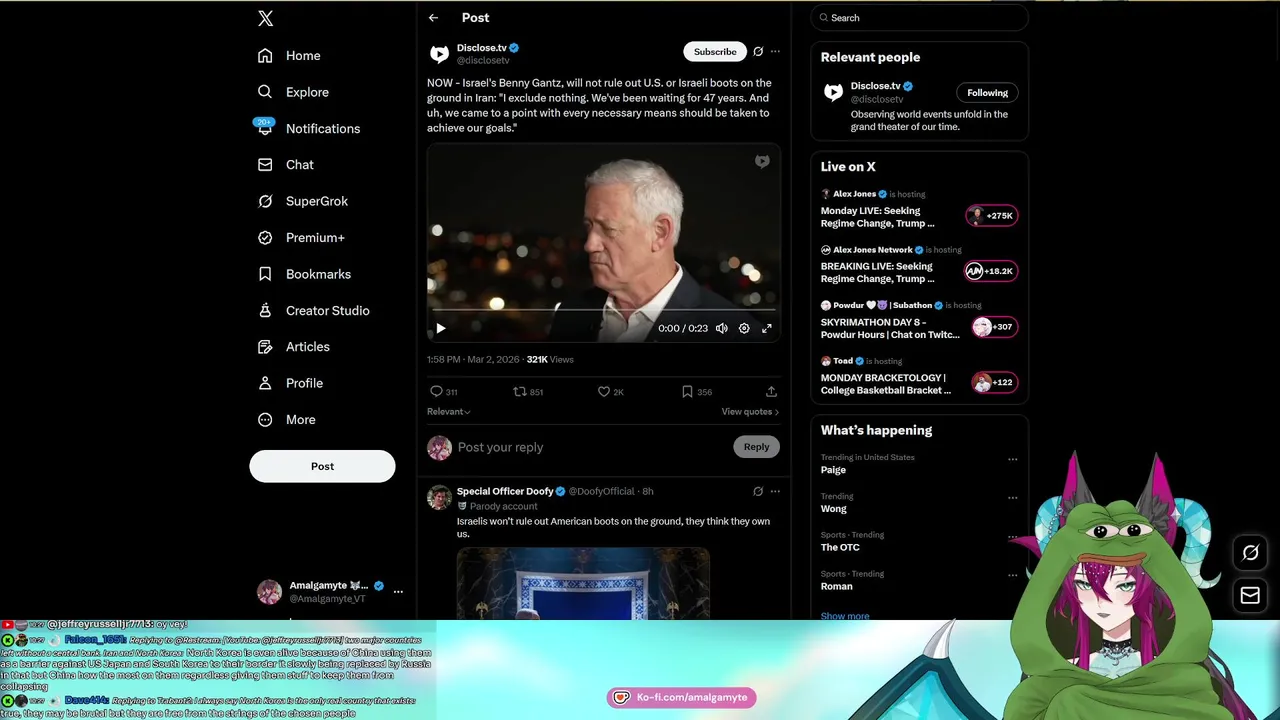
Task: Click the +18.2K listeners badge
Action: pyautogui.click(x=991, y=271)
